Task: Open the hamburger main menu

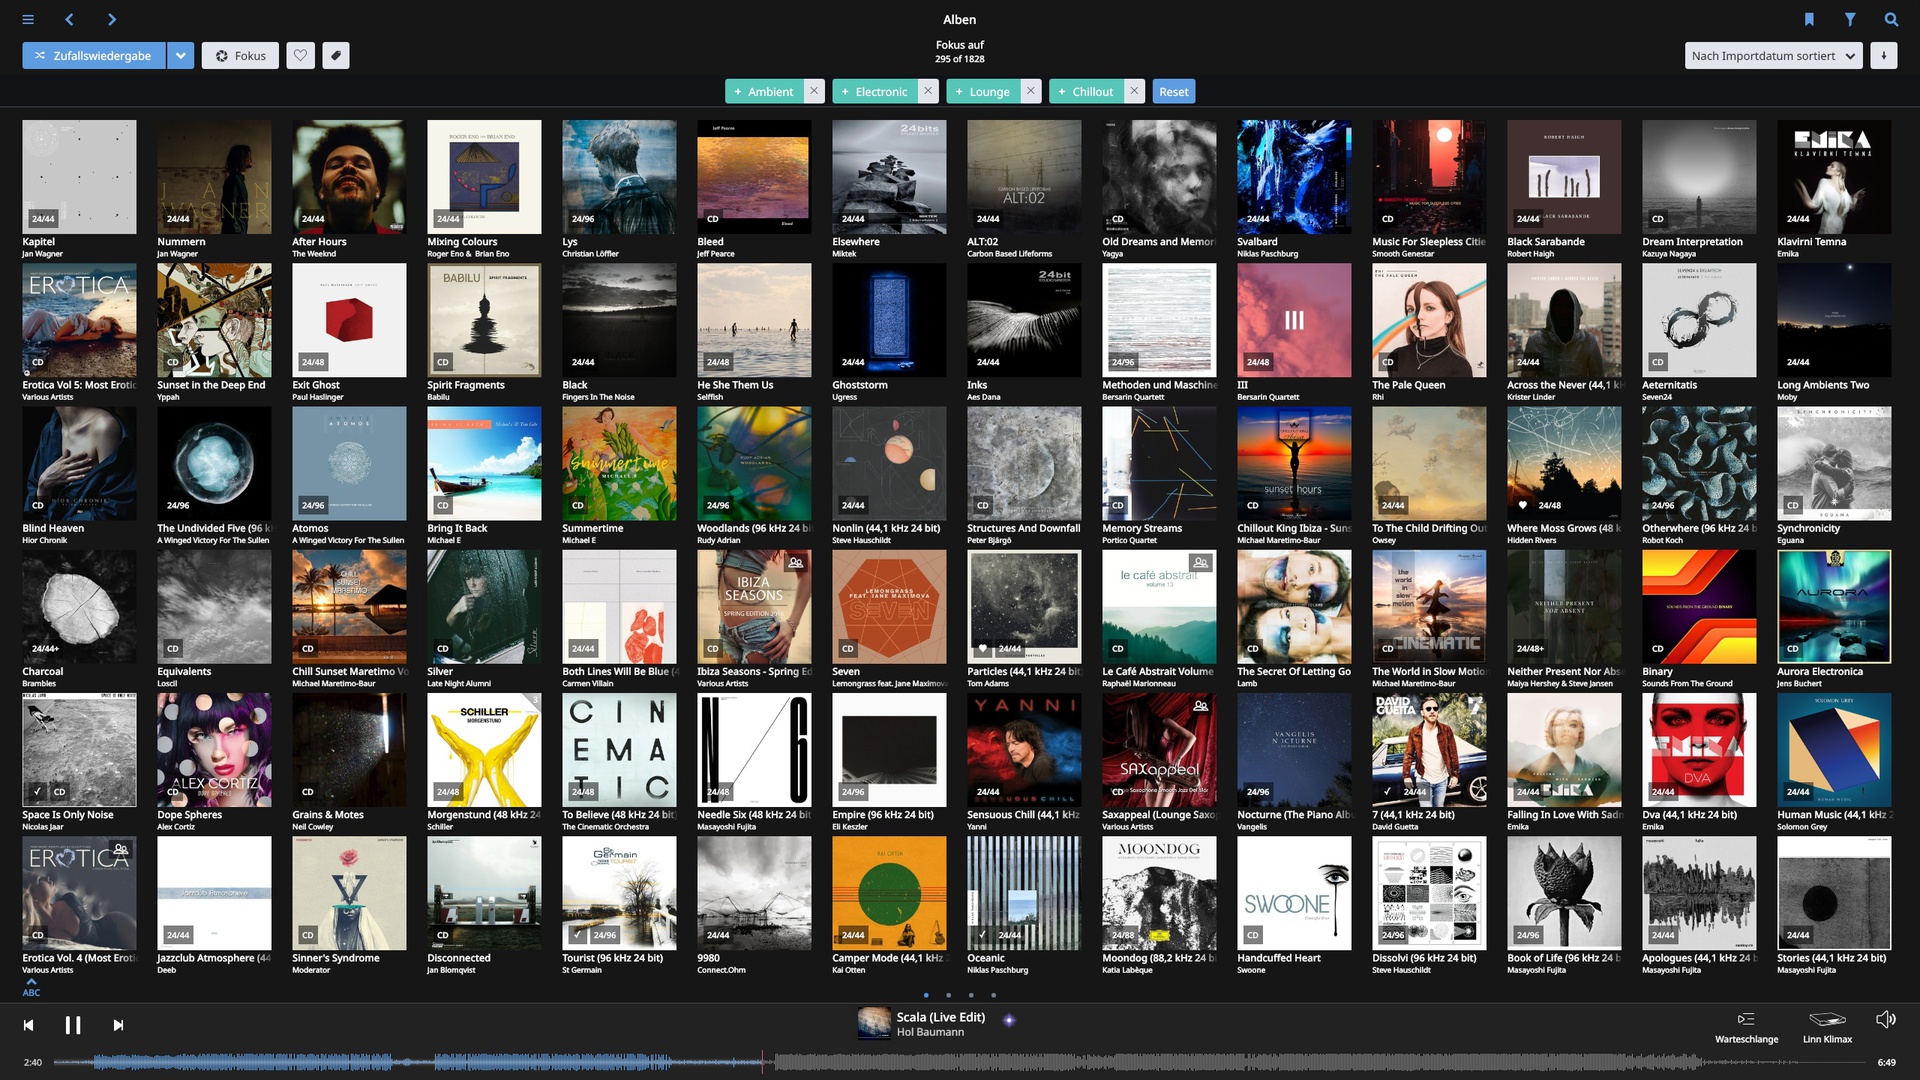Action: (28, 19)
